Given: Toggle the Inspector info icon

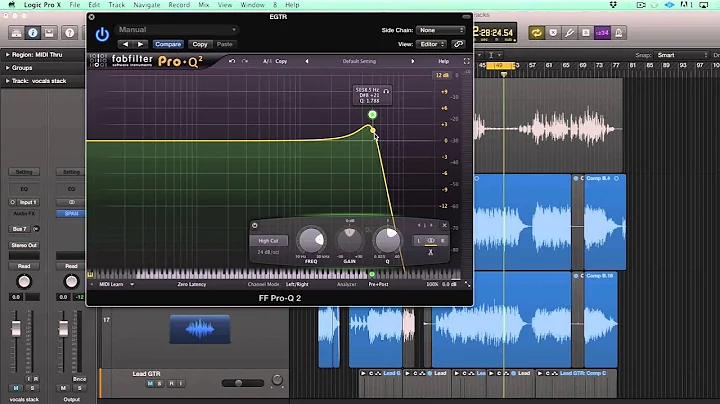Looking at the screenshot, I should 33,33.
